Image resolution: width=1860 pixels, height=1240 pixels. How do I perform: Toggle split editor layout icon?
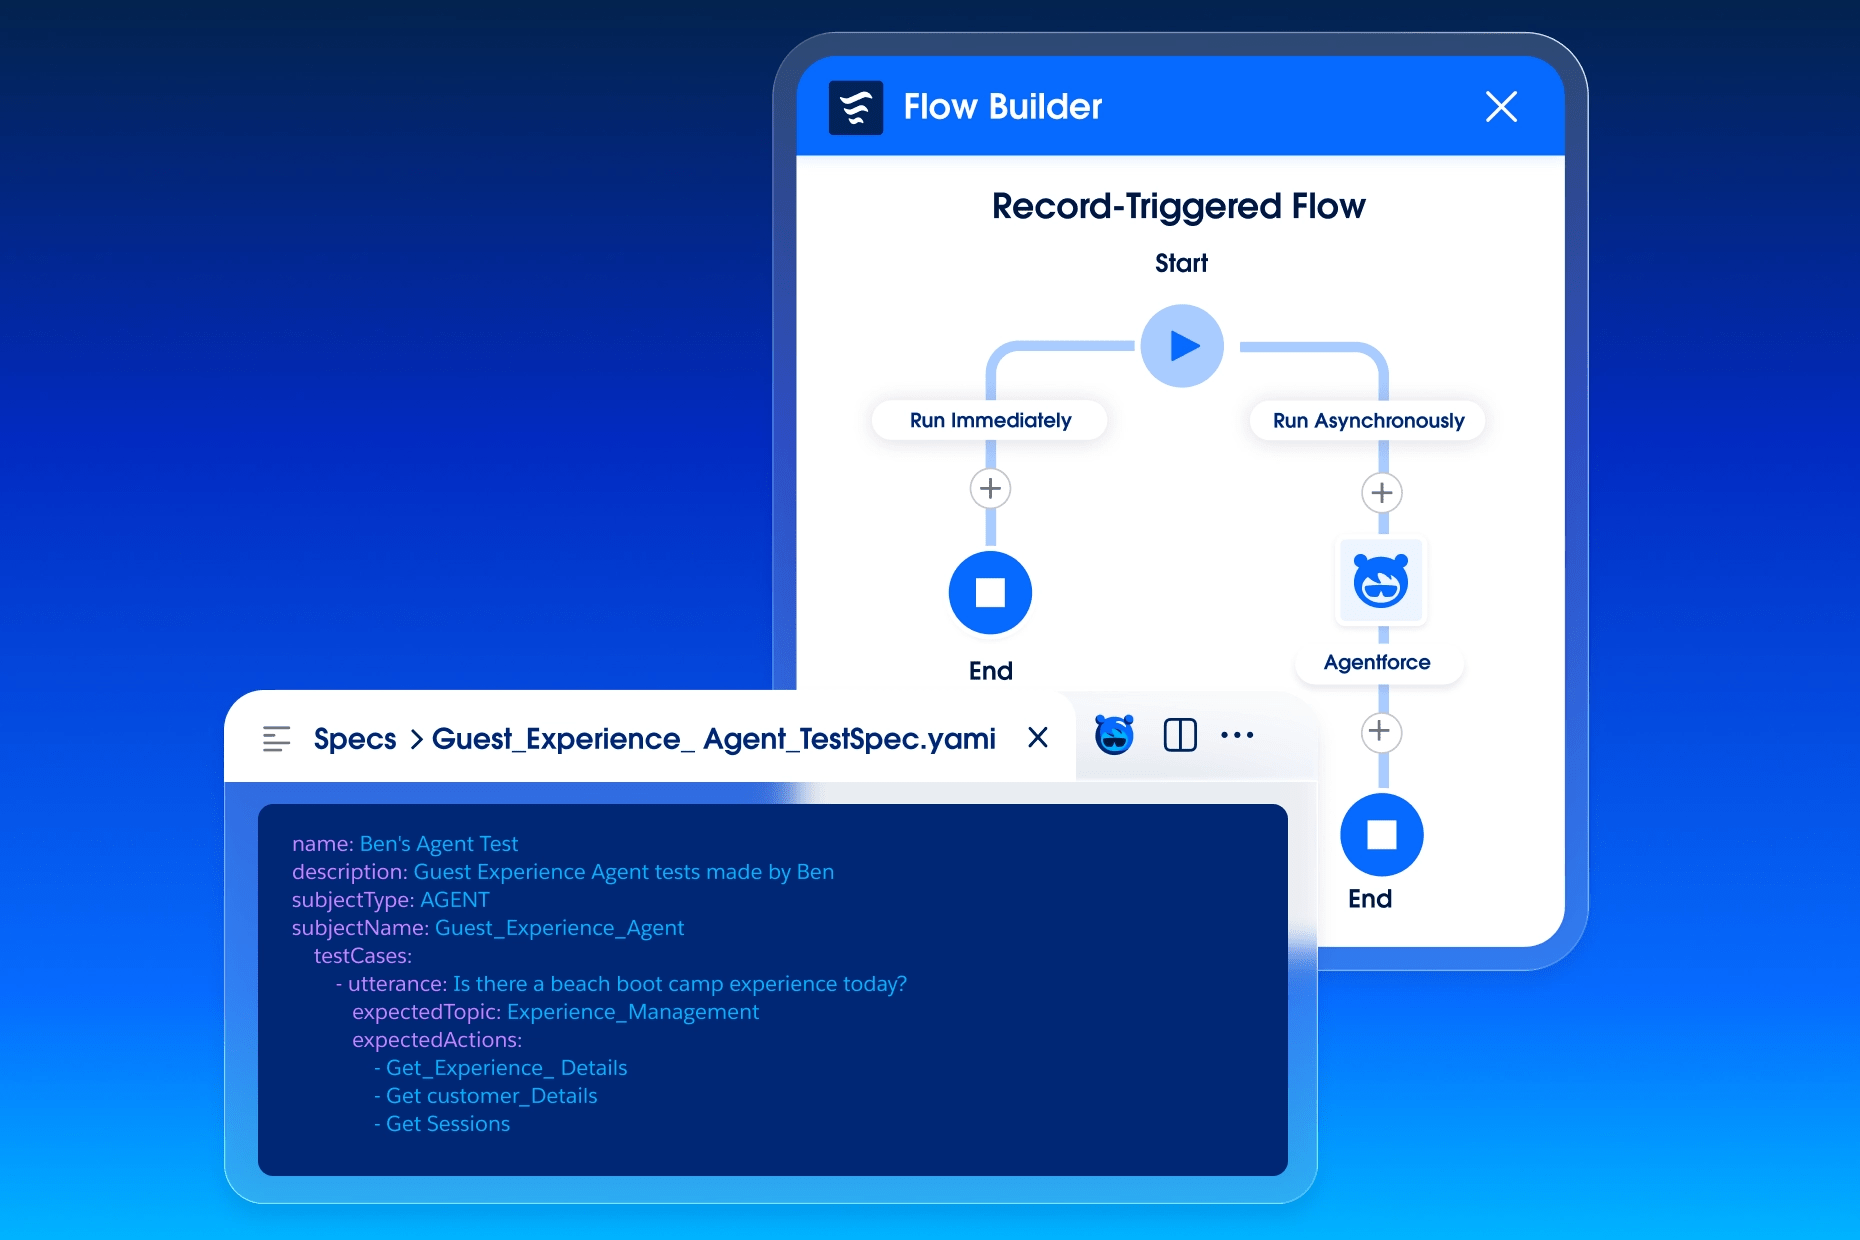tap(1180, 735)
